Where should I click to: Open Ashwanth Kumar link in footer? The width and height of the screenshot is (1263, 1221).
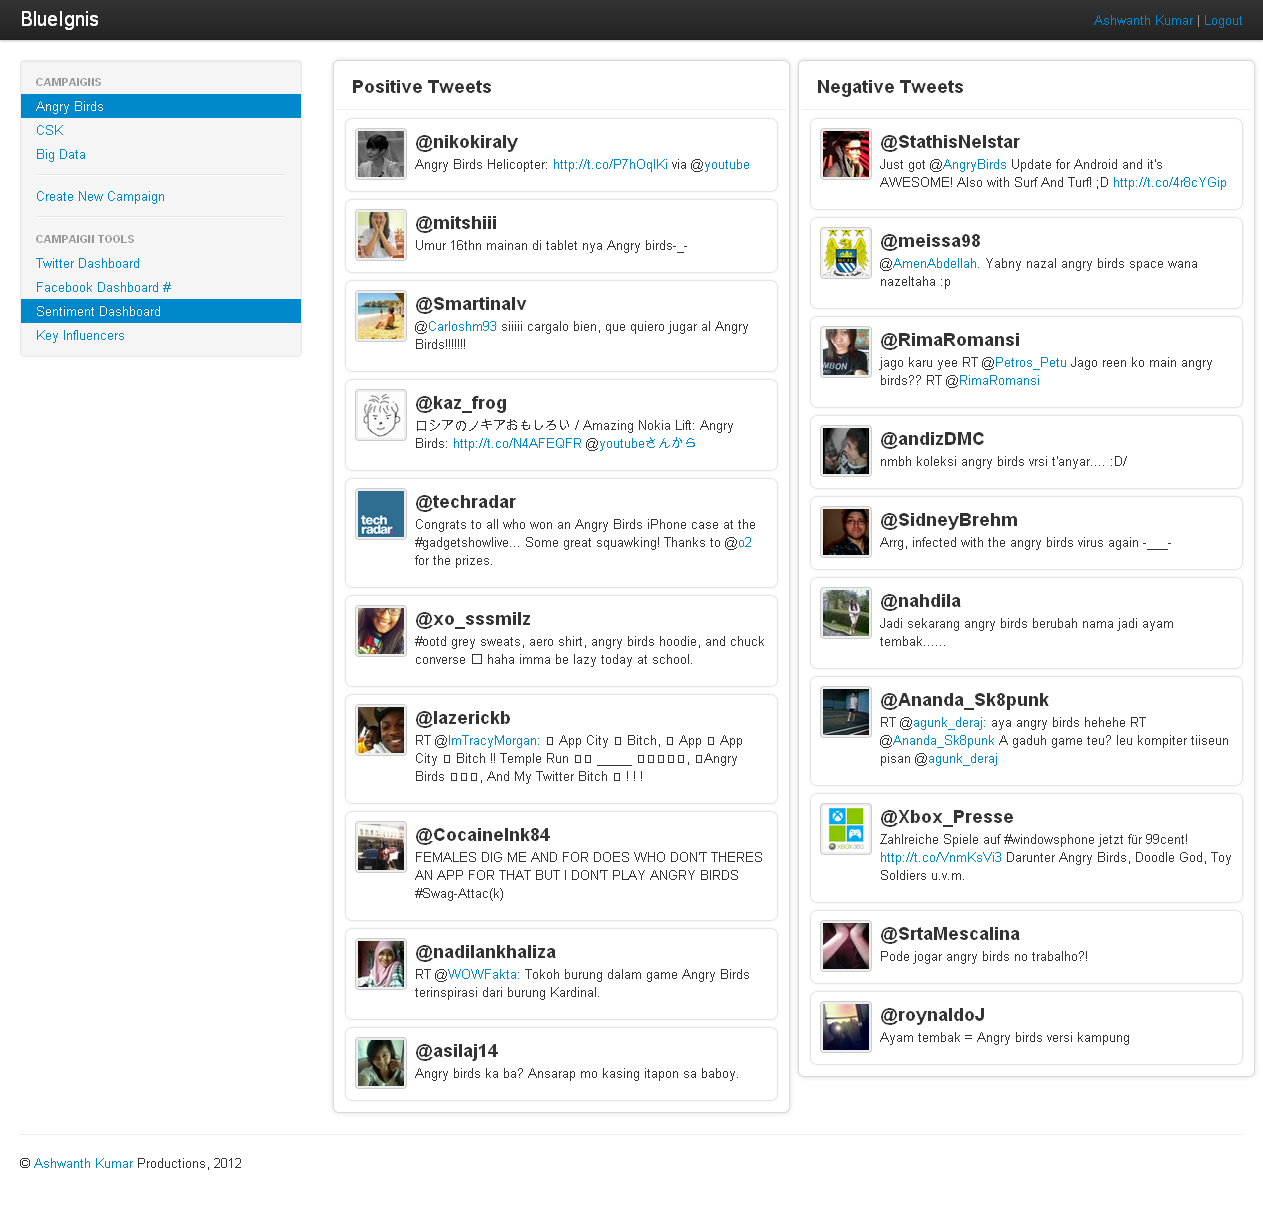[83, 1163]
